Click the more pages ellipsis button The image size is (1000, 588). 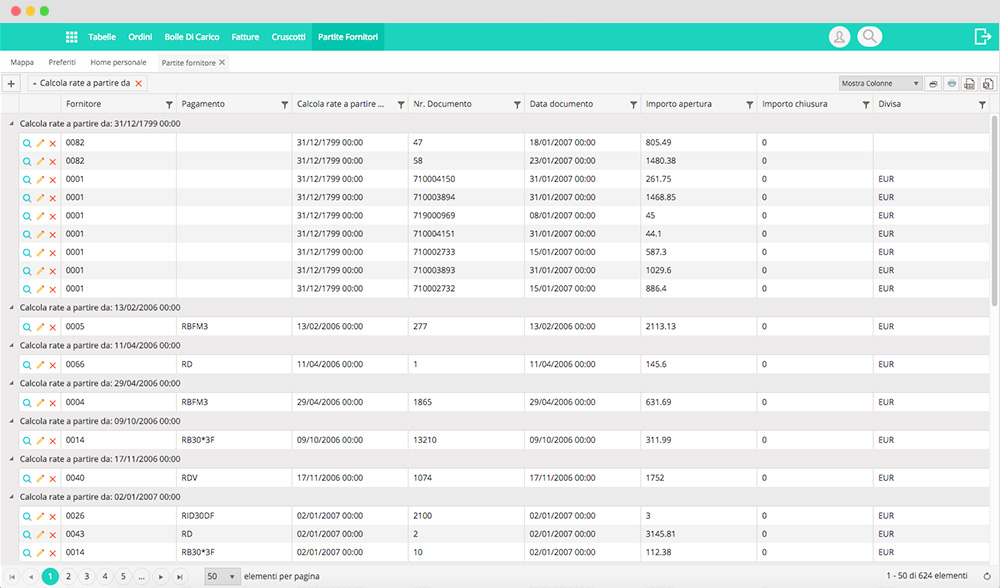coord(142,577)
